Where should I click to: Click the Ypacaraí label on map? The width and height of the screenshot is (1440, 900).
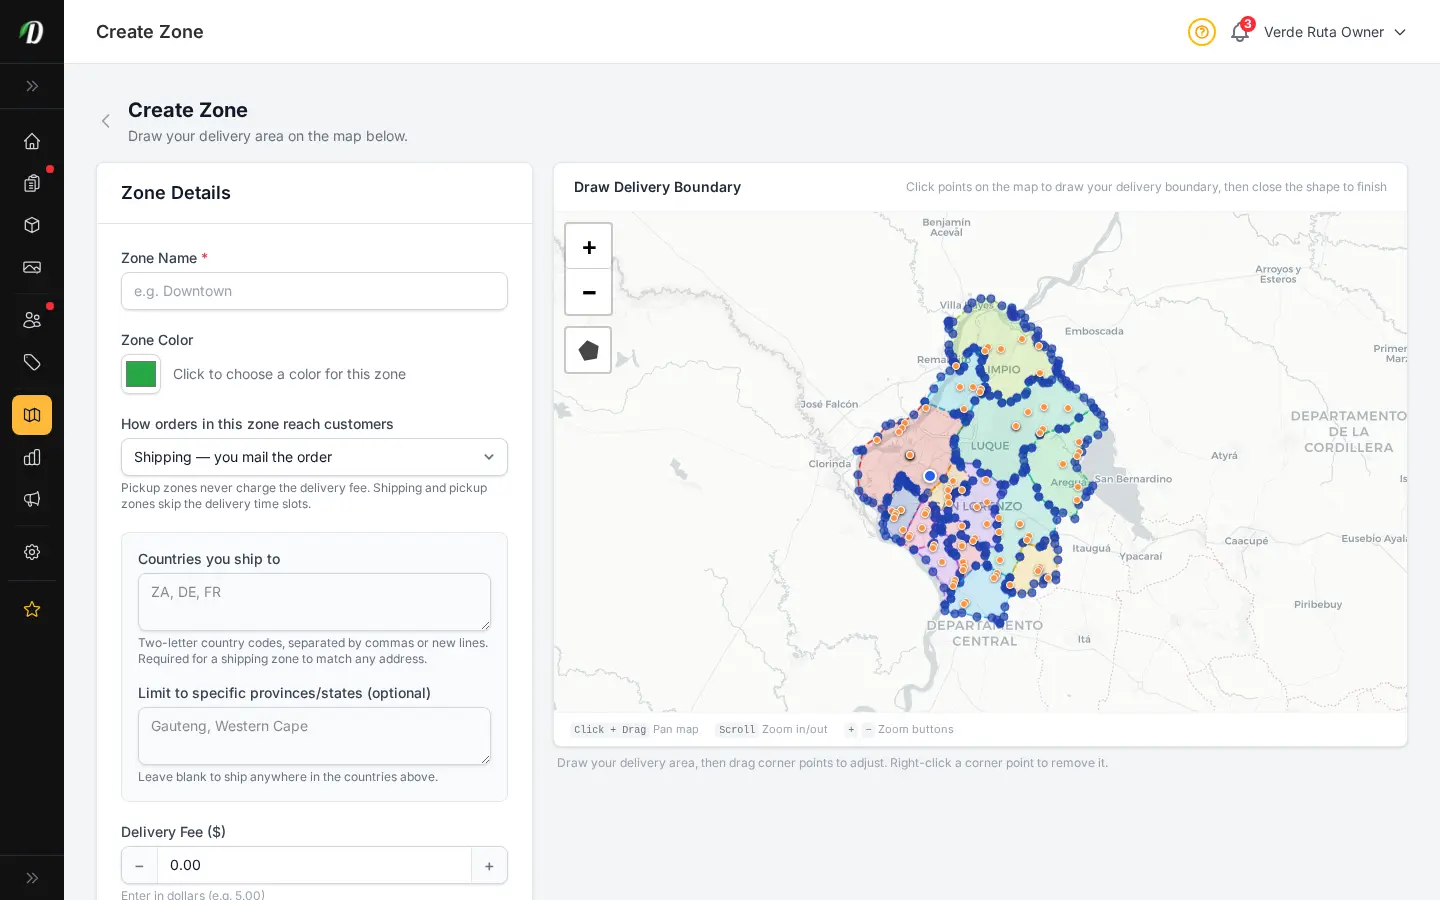click(x=1141, y=556)
